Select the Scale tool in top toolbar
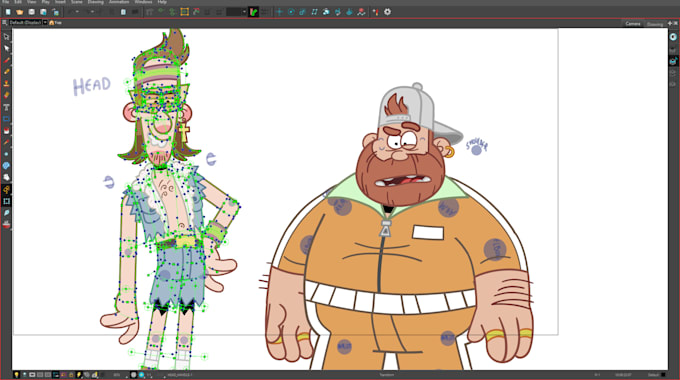The height and width of the screenshot is (380, 680). click(303, 12)
